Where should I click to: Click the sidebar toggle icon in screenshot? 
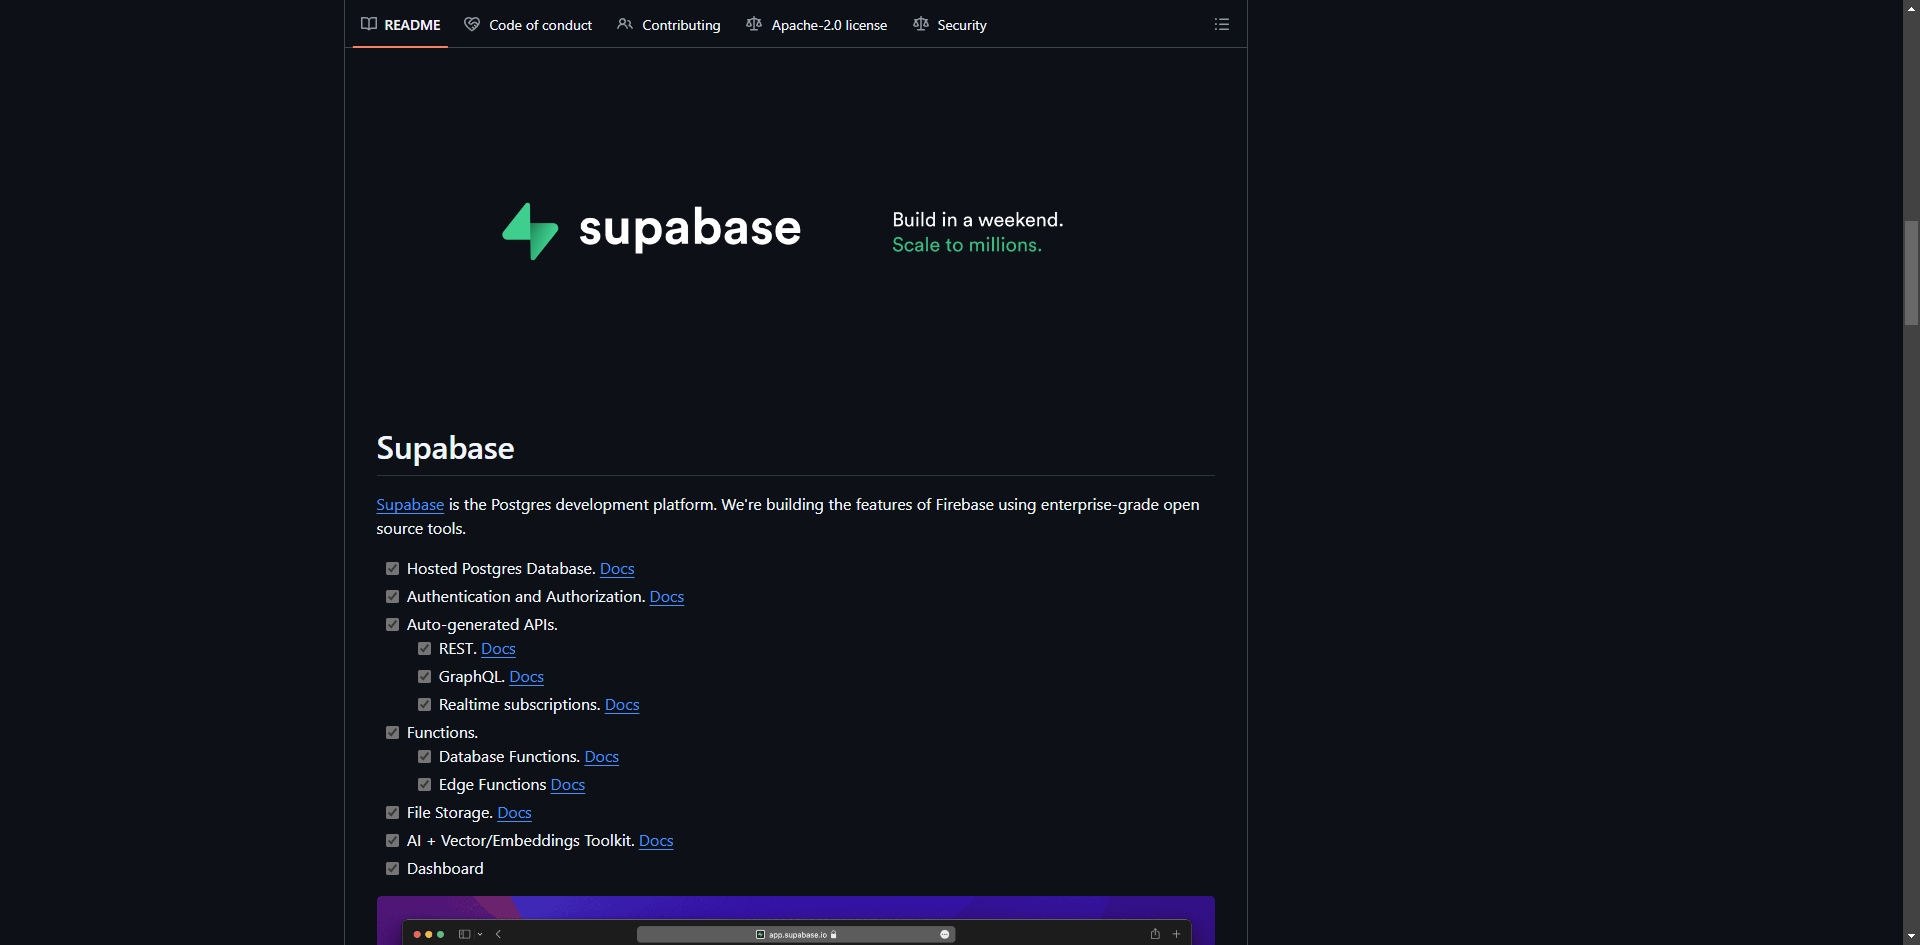click(x=465, y=934)
